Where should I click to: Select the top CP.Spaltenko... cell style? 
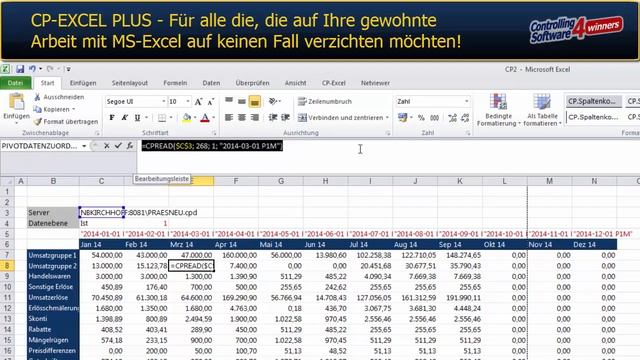tap(593, 101)
